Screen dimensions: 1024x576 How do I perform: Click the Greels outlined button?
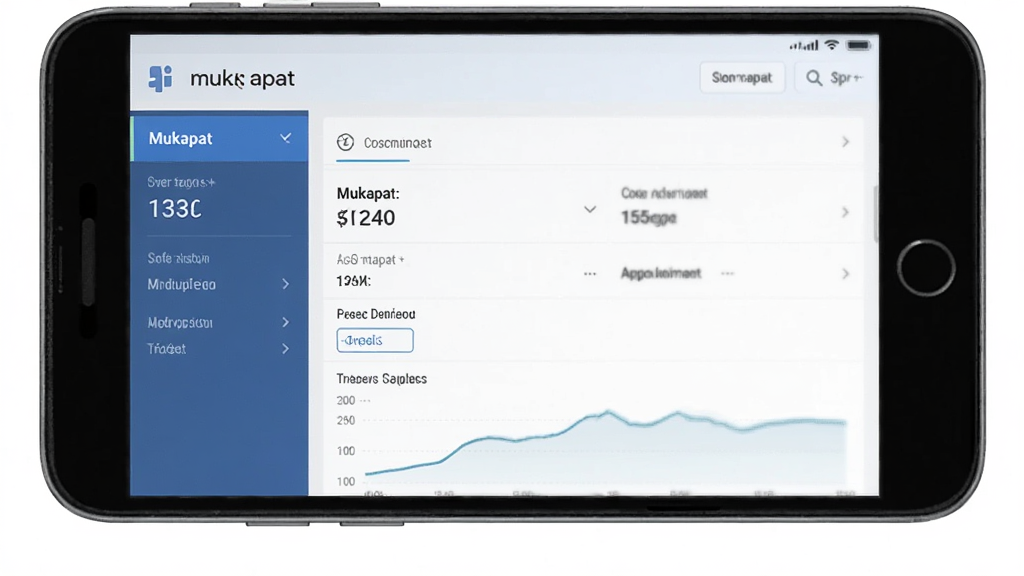tap(375, 340)
